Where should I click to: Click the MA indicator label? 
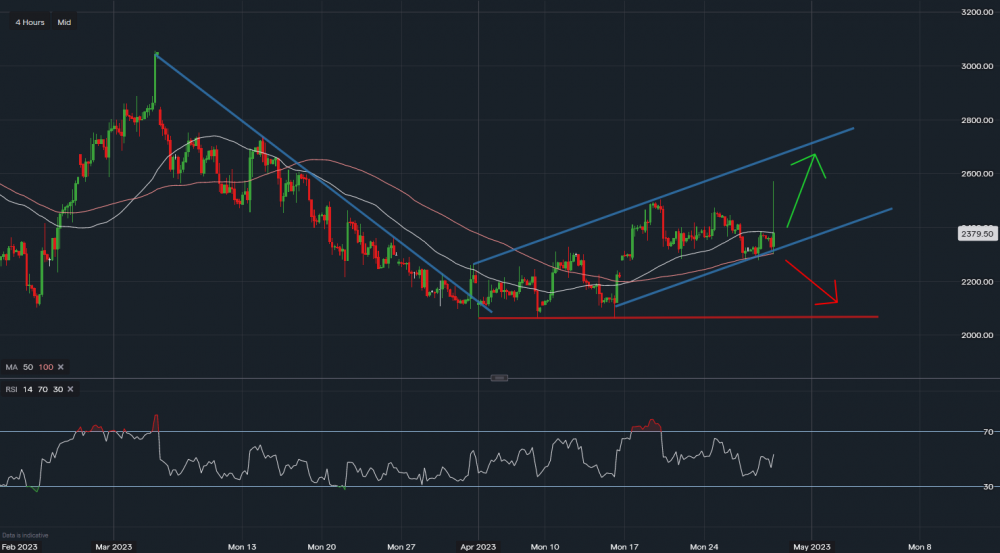point(11,367)
